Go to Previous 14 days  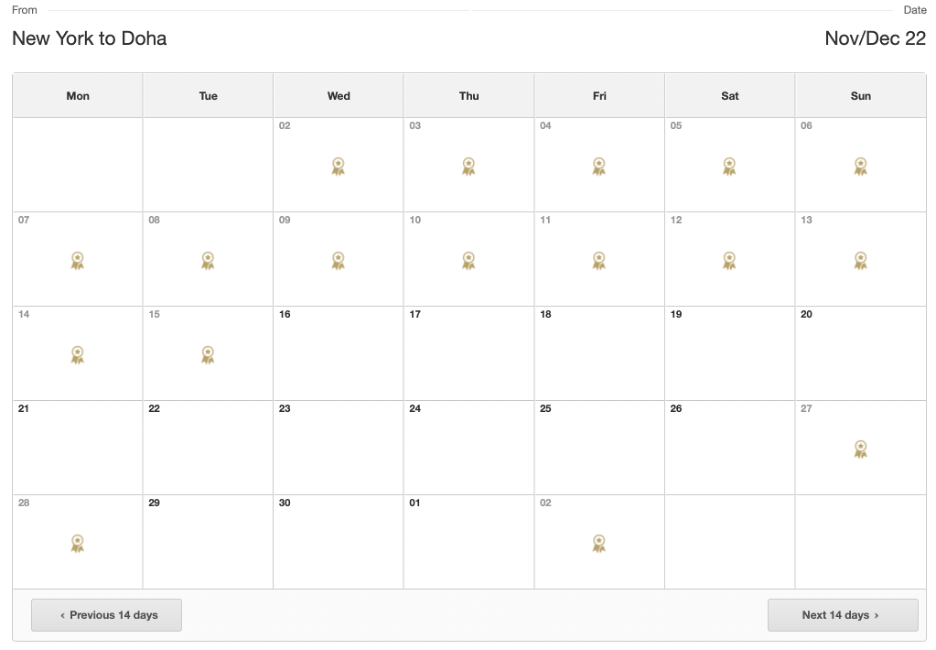click(107, 615)
